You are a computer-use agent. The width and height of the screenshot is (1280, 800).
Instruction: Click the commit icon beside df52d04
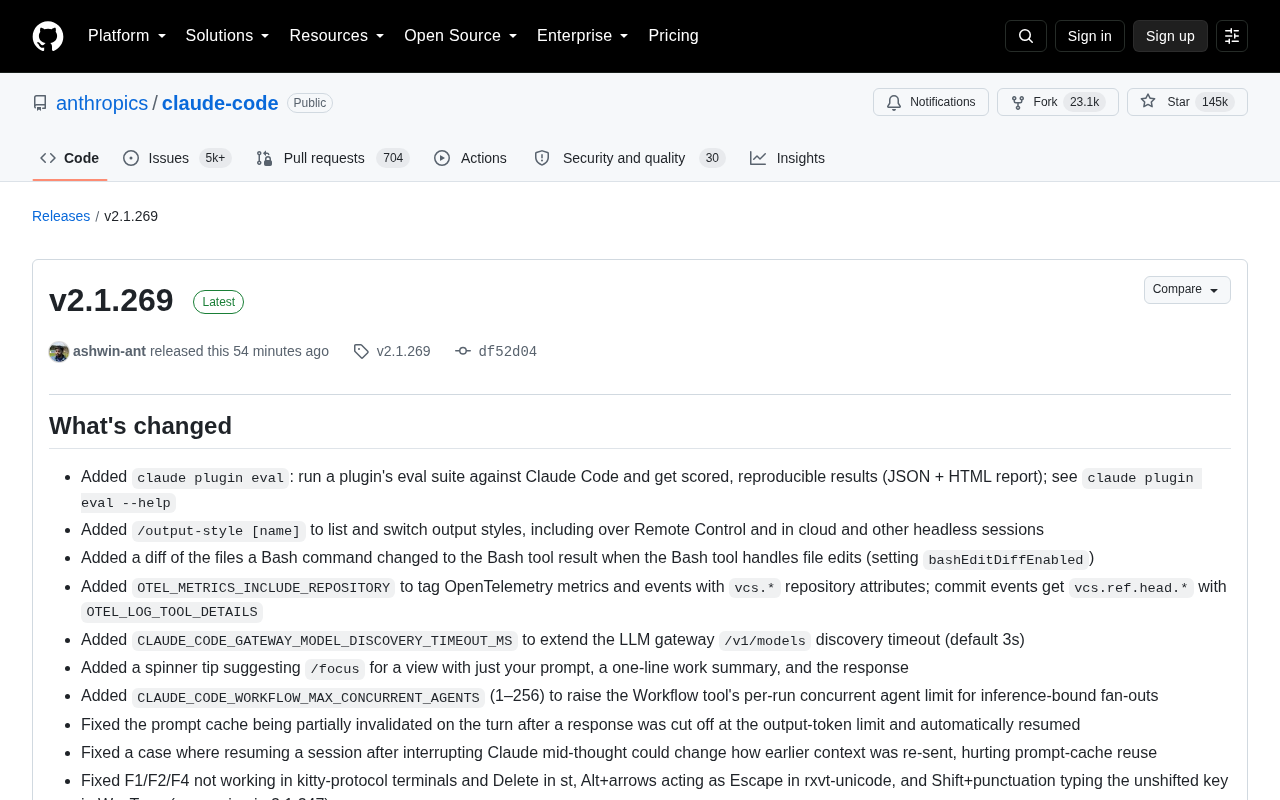click(x=463, y=351)
